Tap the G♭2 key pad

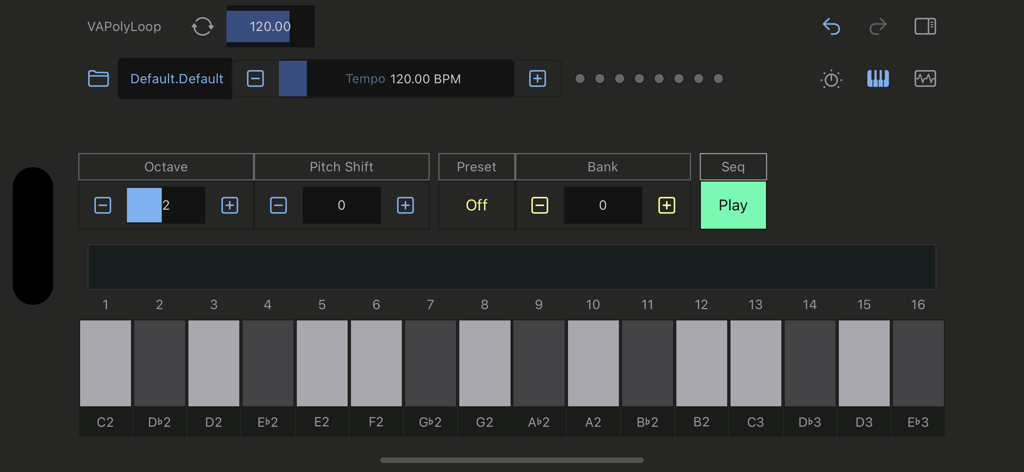click(430, 364)
